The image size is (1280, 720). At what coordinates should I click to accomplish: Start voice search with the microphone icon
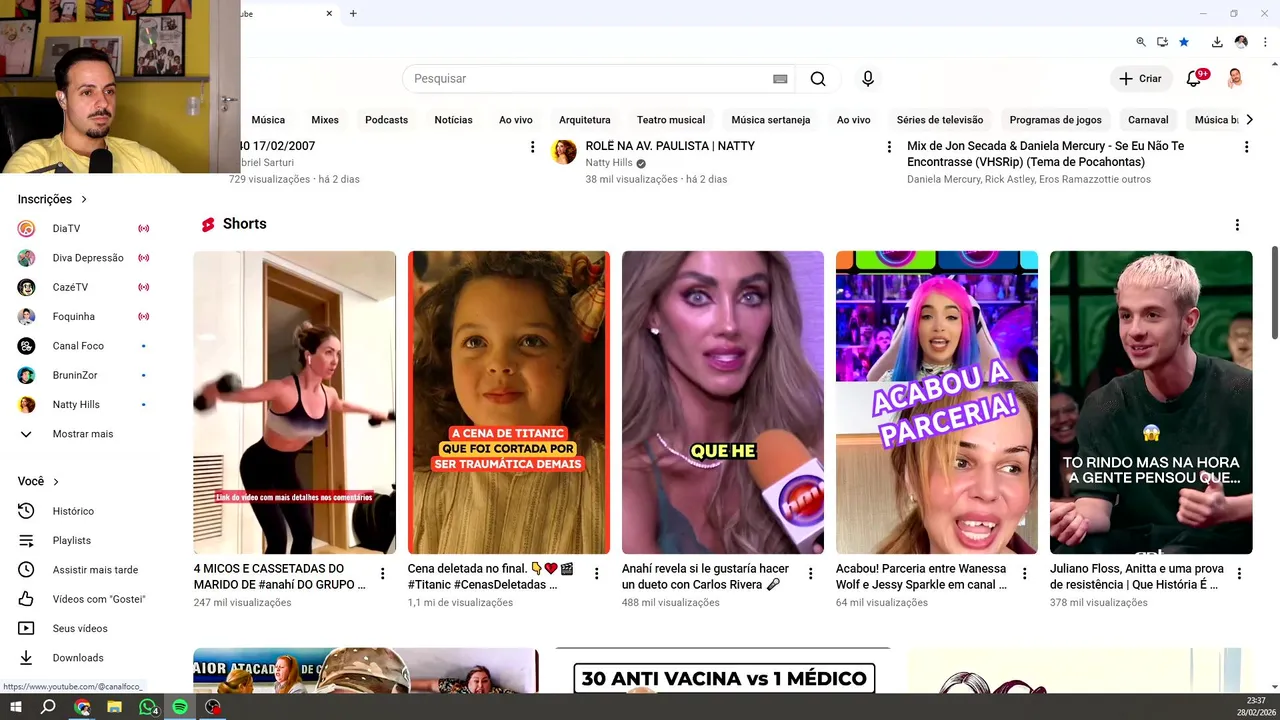tap(868, 79)
